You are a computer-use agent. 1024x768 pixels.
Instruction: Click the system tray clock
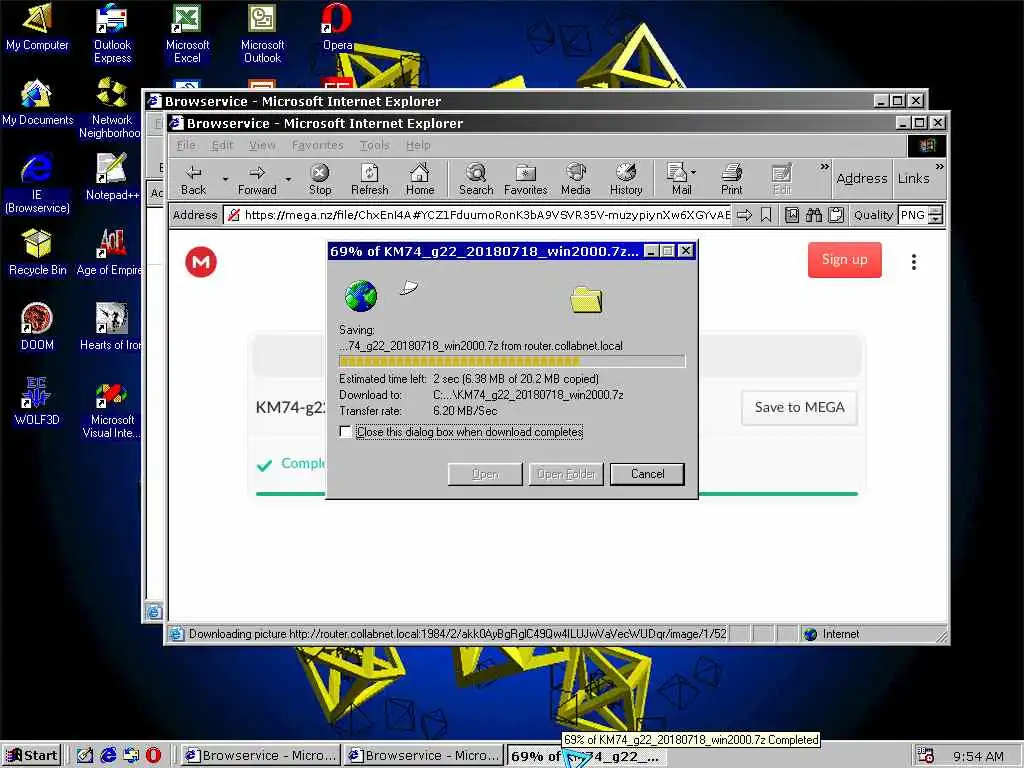click(978, 756)
